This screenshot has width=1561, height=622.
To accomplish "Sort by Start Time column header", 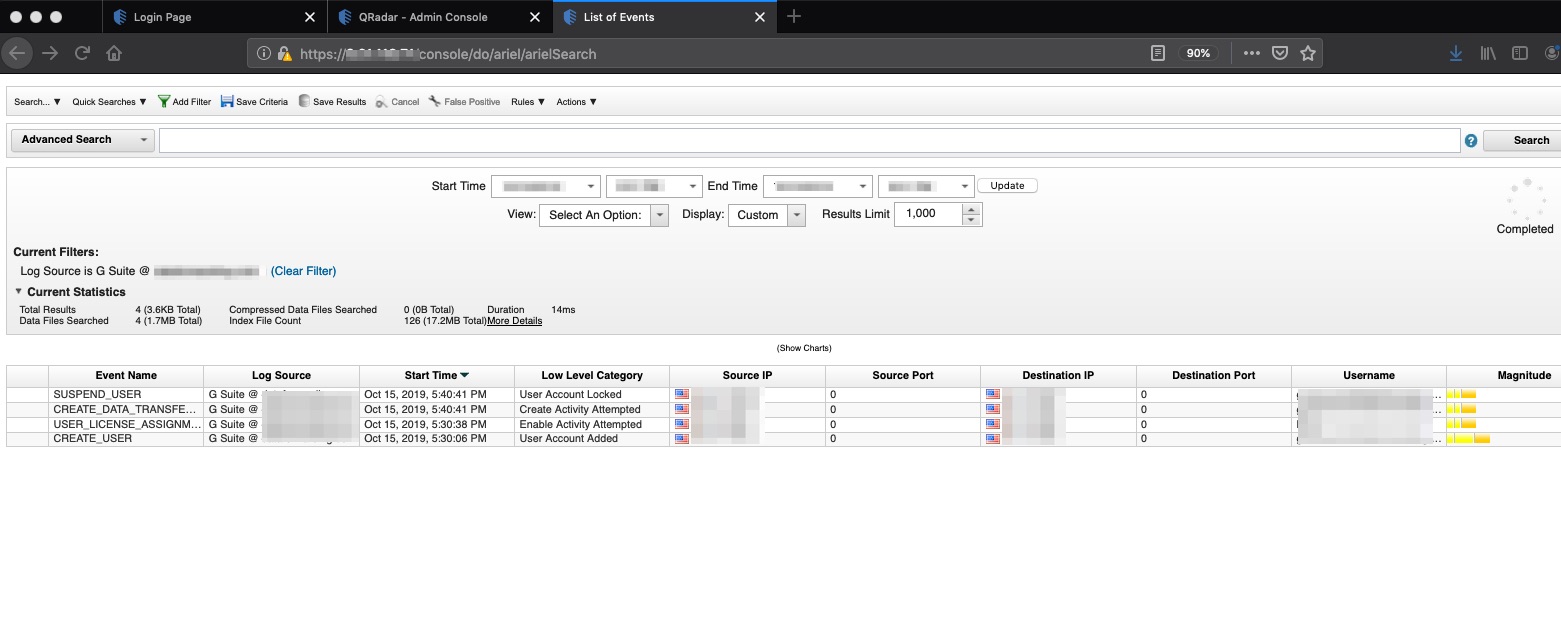I will tap(437, 376).
